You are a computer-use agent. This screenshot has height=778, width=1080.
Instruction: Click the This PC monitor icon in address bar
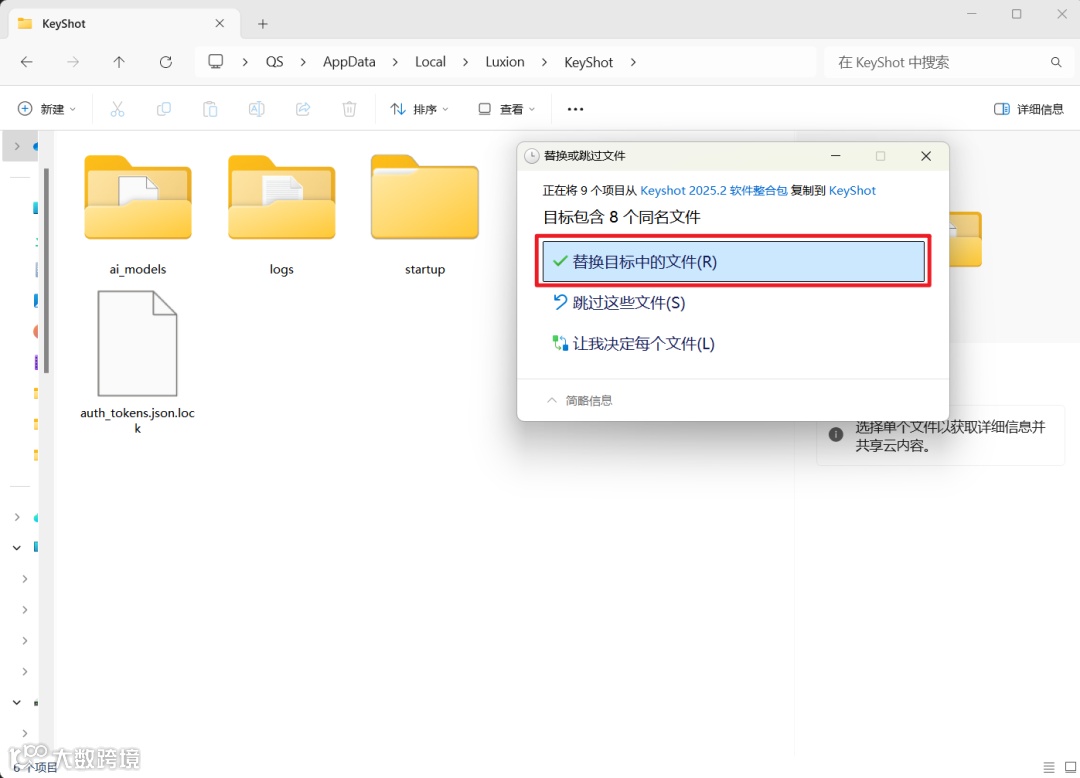[x=216, y=62]
